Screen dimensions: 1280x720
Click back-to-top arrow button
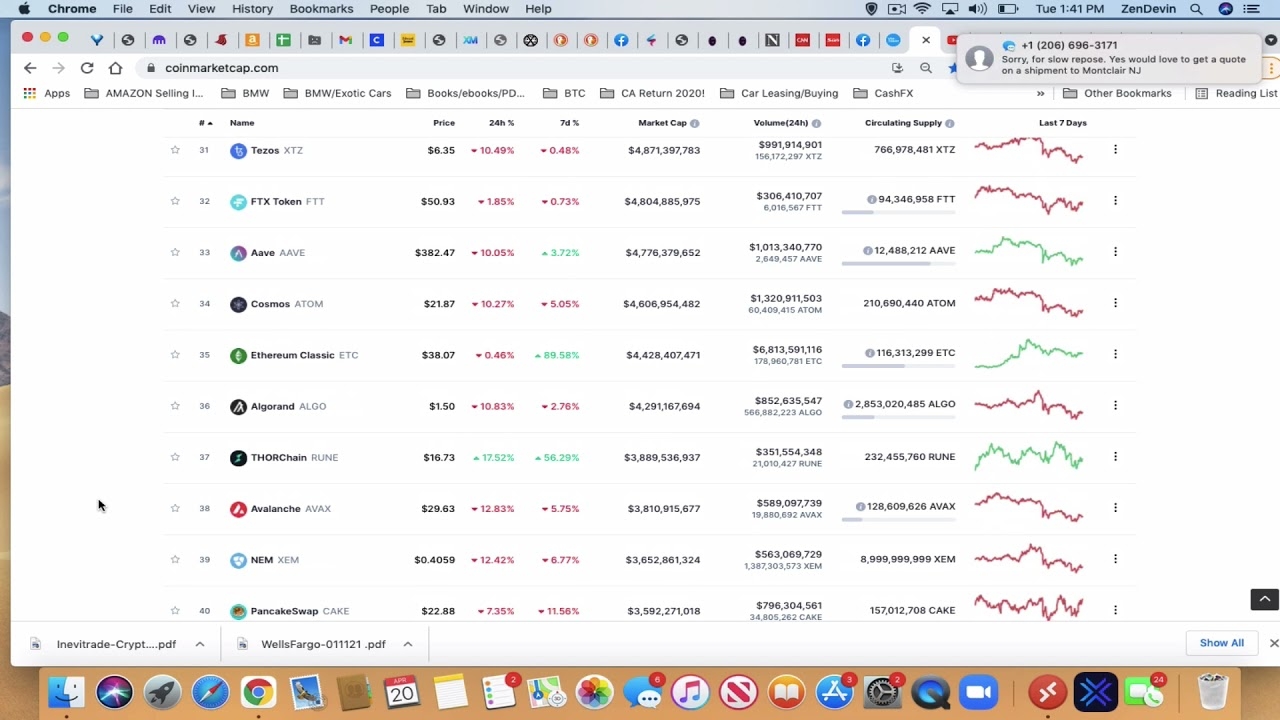(1264, 599)
